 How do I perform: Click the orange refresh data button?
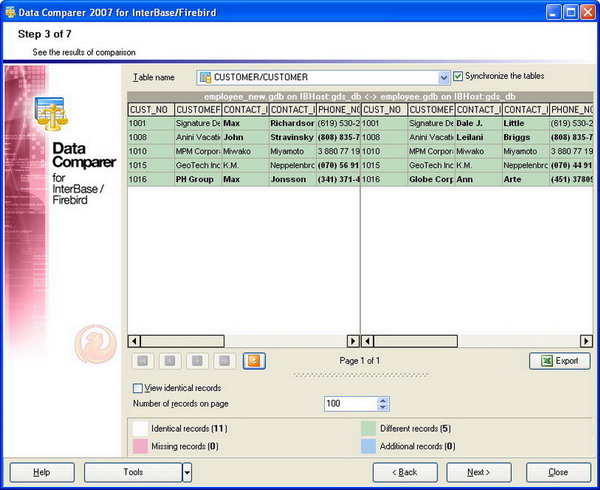tap(254, 361)
